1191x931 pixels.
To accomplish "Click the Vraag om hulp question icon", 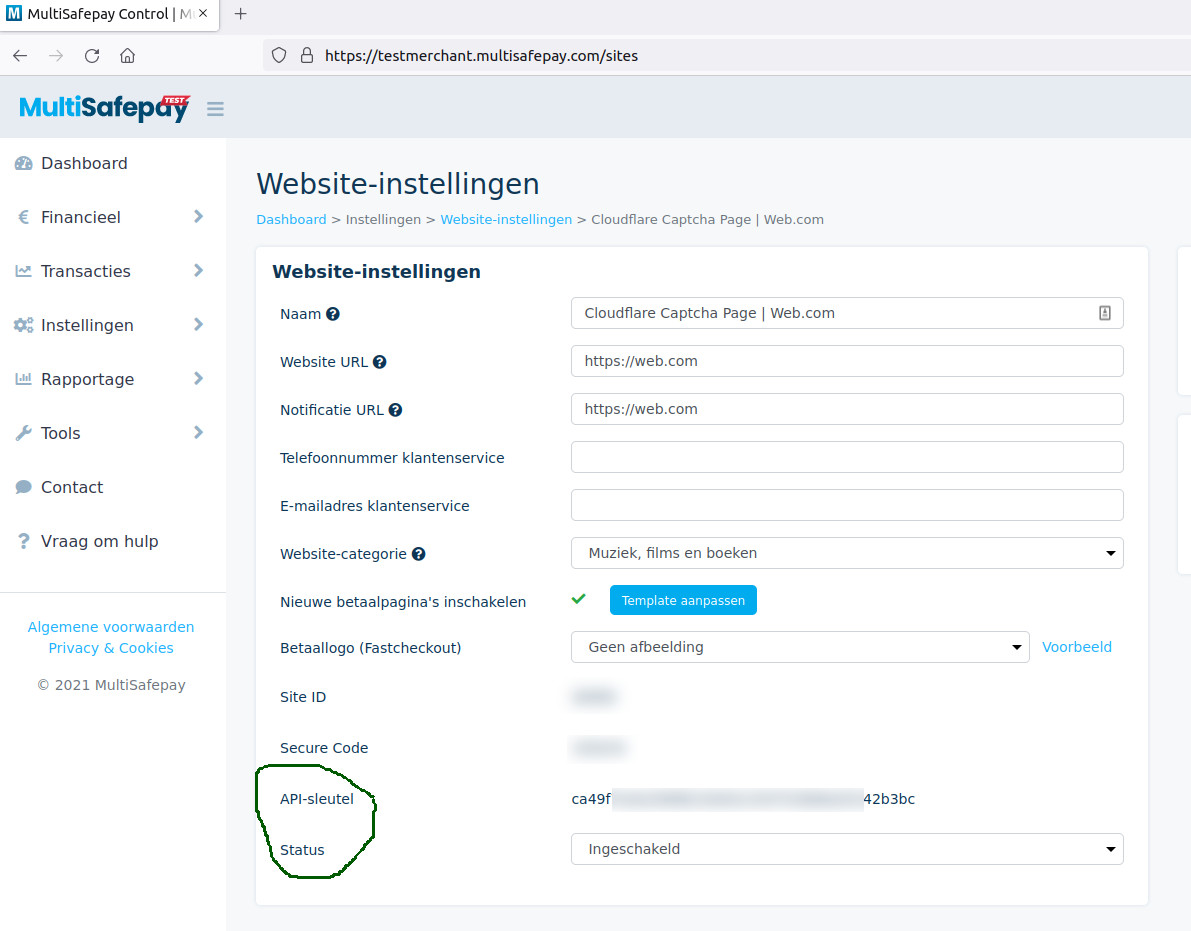I will tap(24, 541).
